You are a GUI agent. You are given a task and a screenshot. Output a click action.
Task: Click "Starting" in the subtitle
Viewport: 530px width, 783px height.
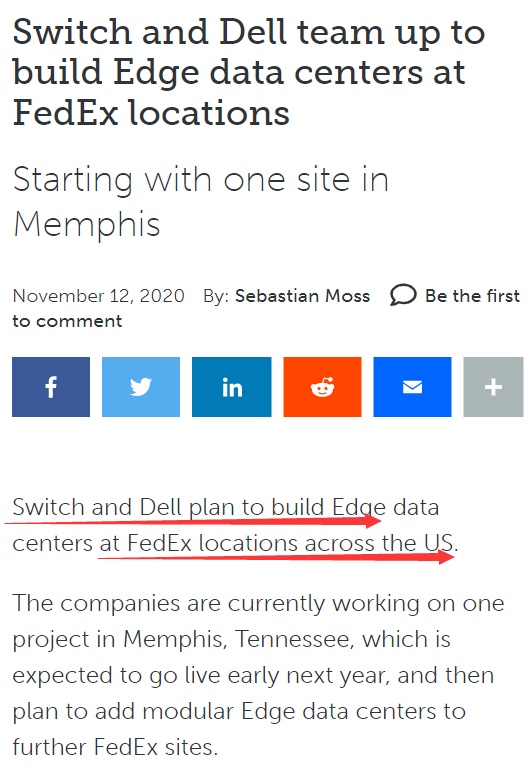73,181
